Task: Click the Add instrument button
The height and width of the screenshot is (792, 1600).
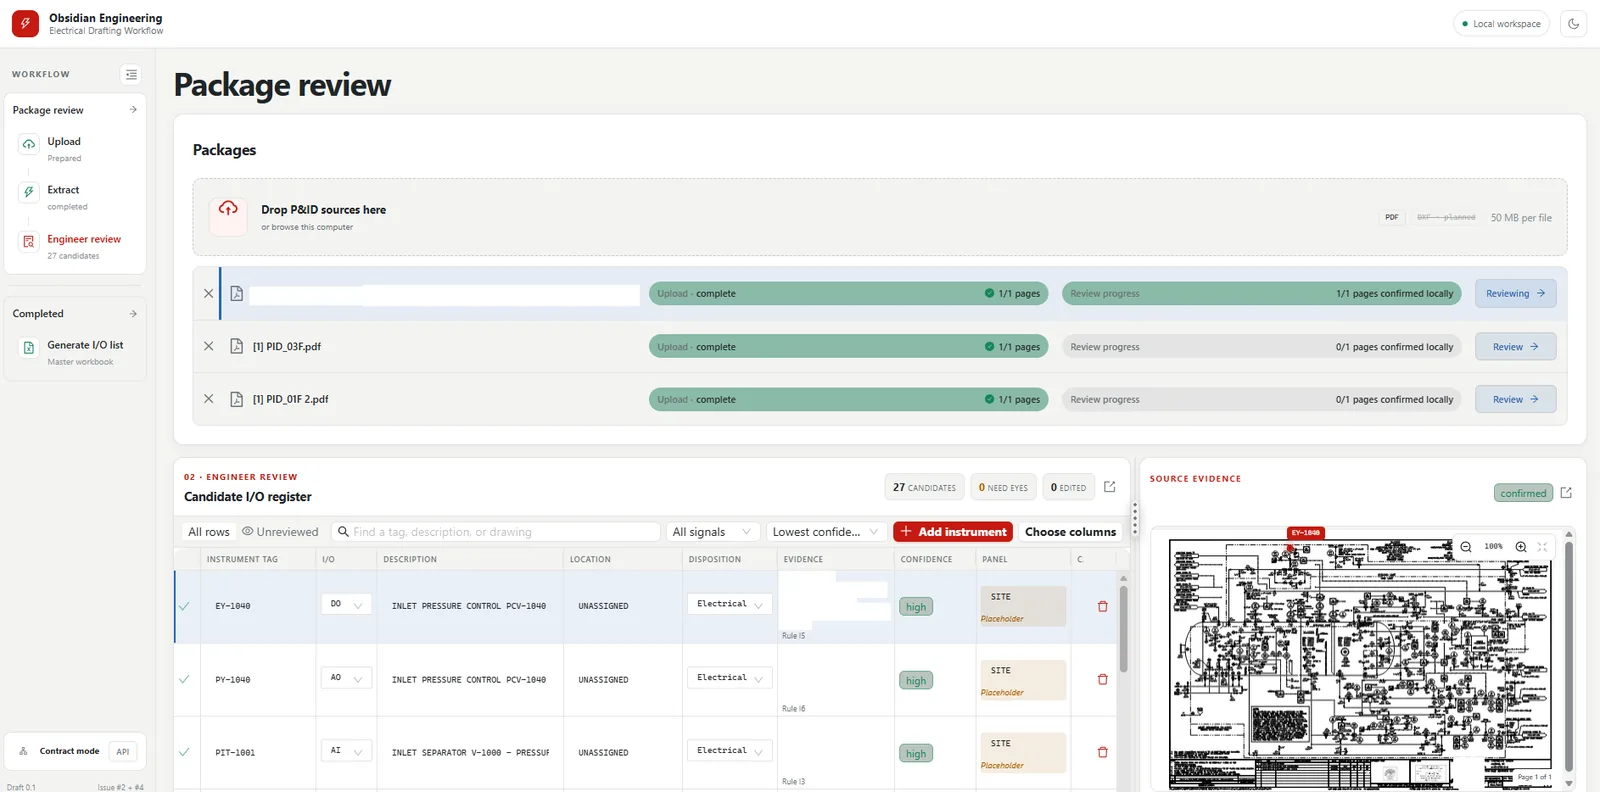Action: (x=953, y=532)
